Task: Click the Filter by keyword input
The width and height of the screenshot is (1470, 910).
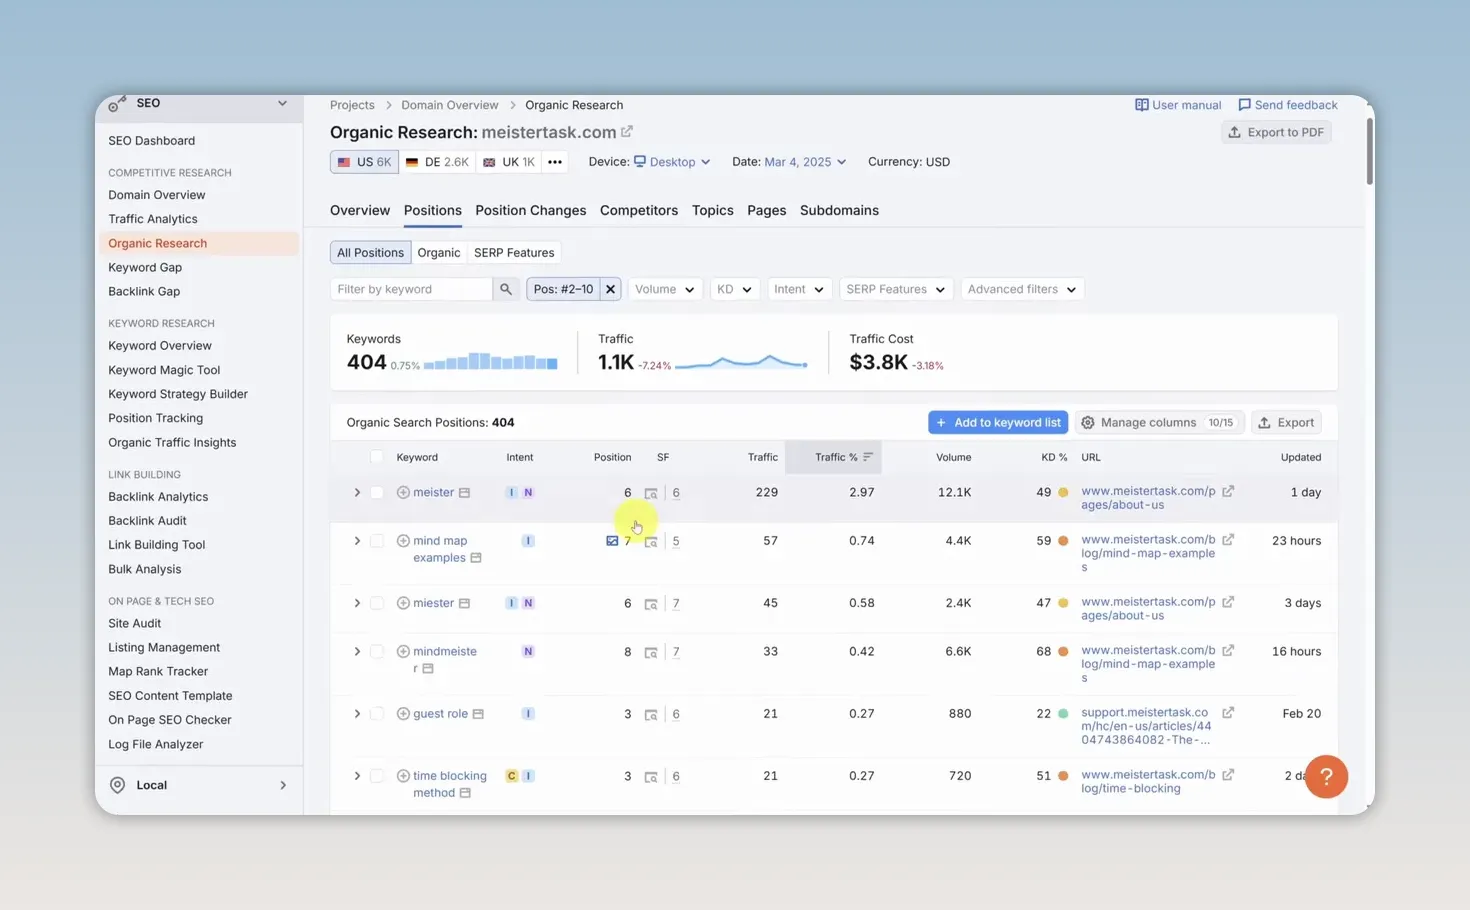Action: tap(411, 289)
